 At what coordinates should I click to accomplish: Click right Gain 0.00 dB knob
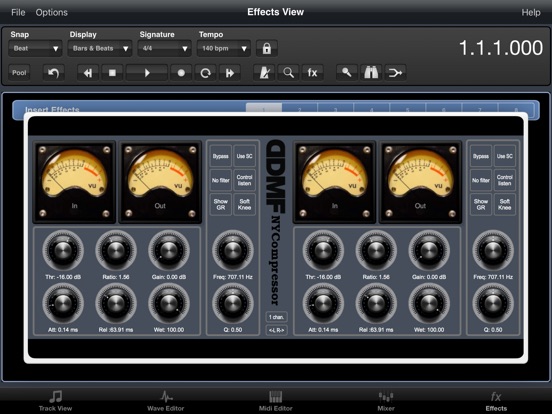[429, 251]
